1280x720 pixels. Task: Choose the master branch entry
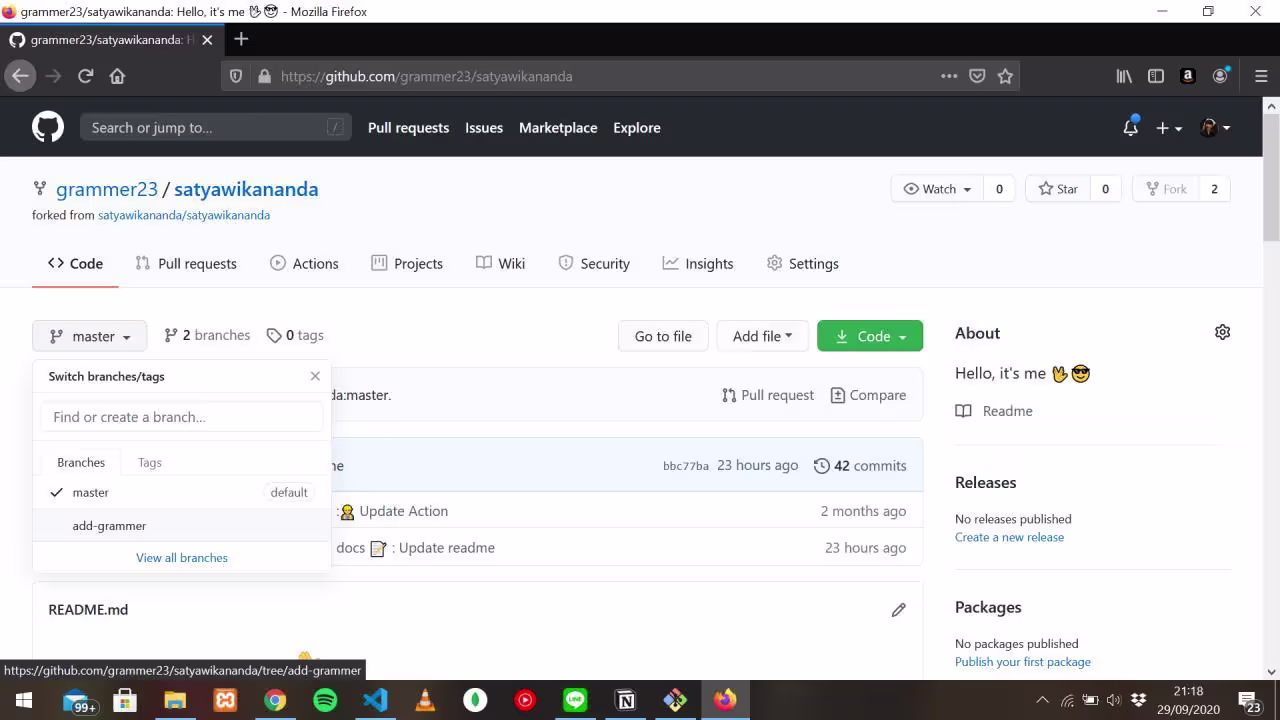[182, 492]
